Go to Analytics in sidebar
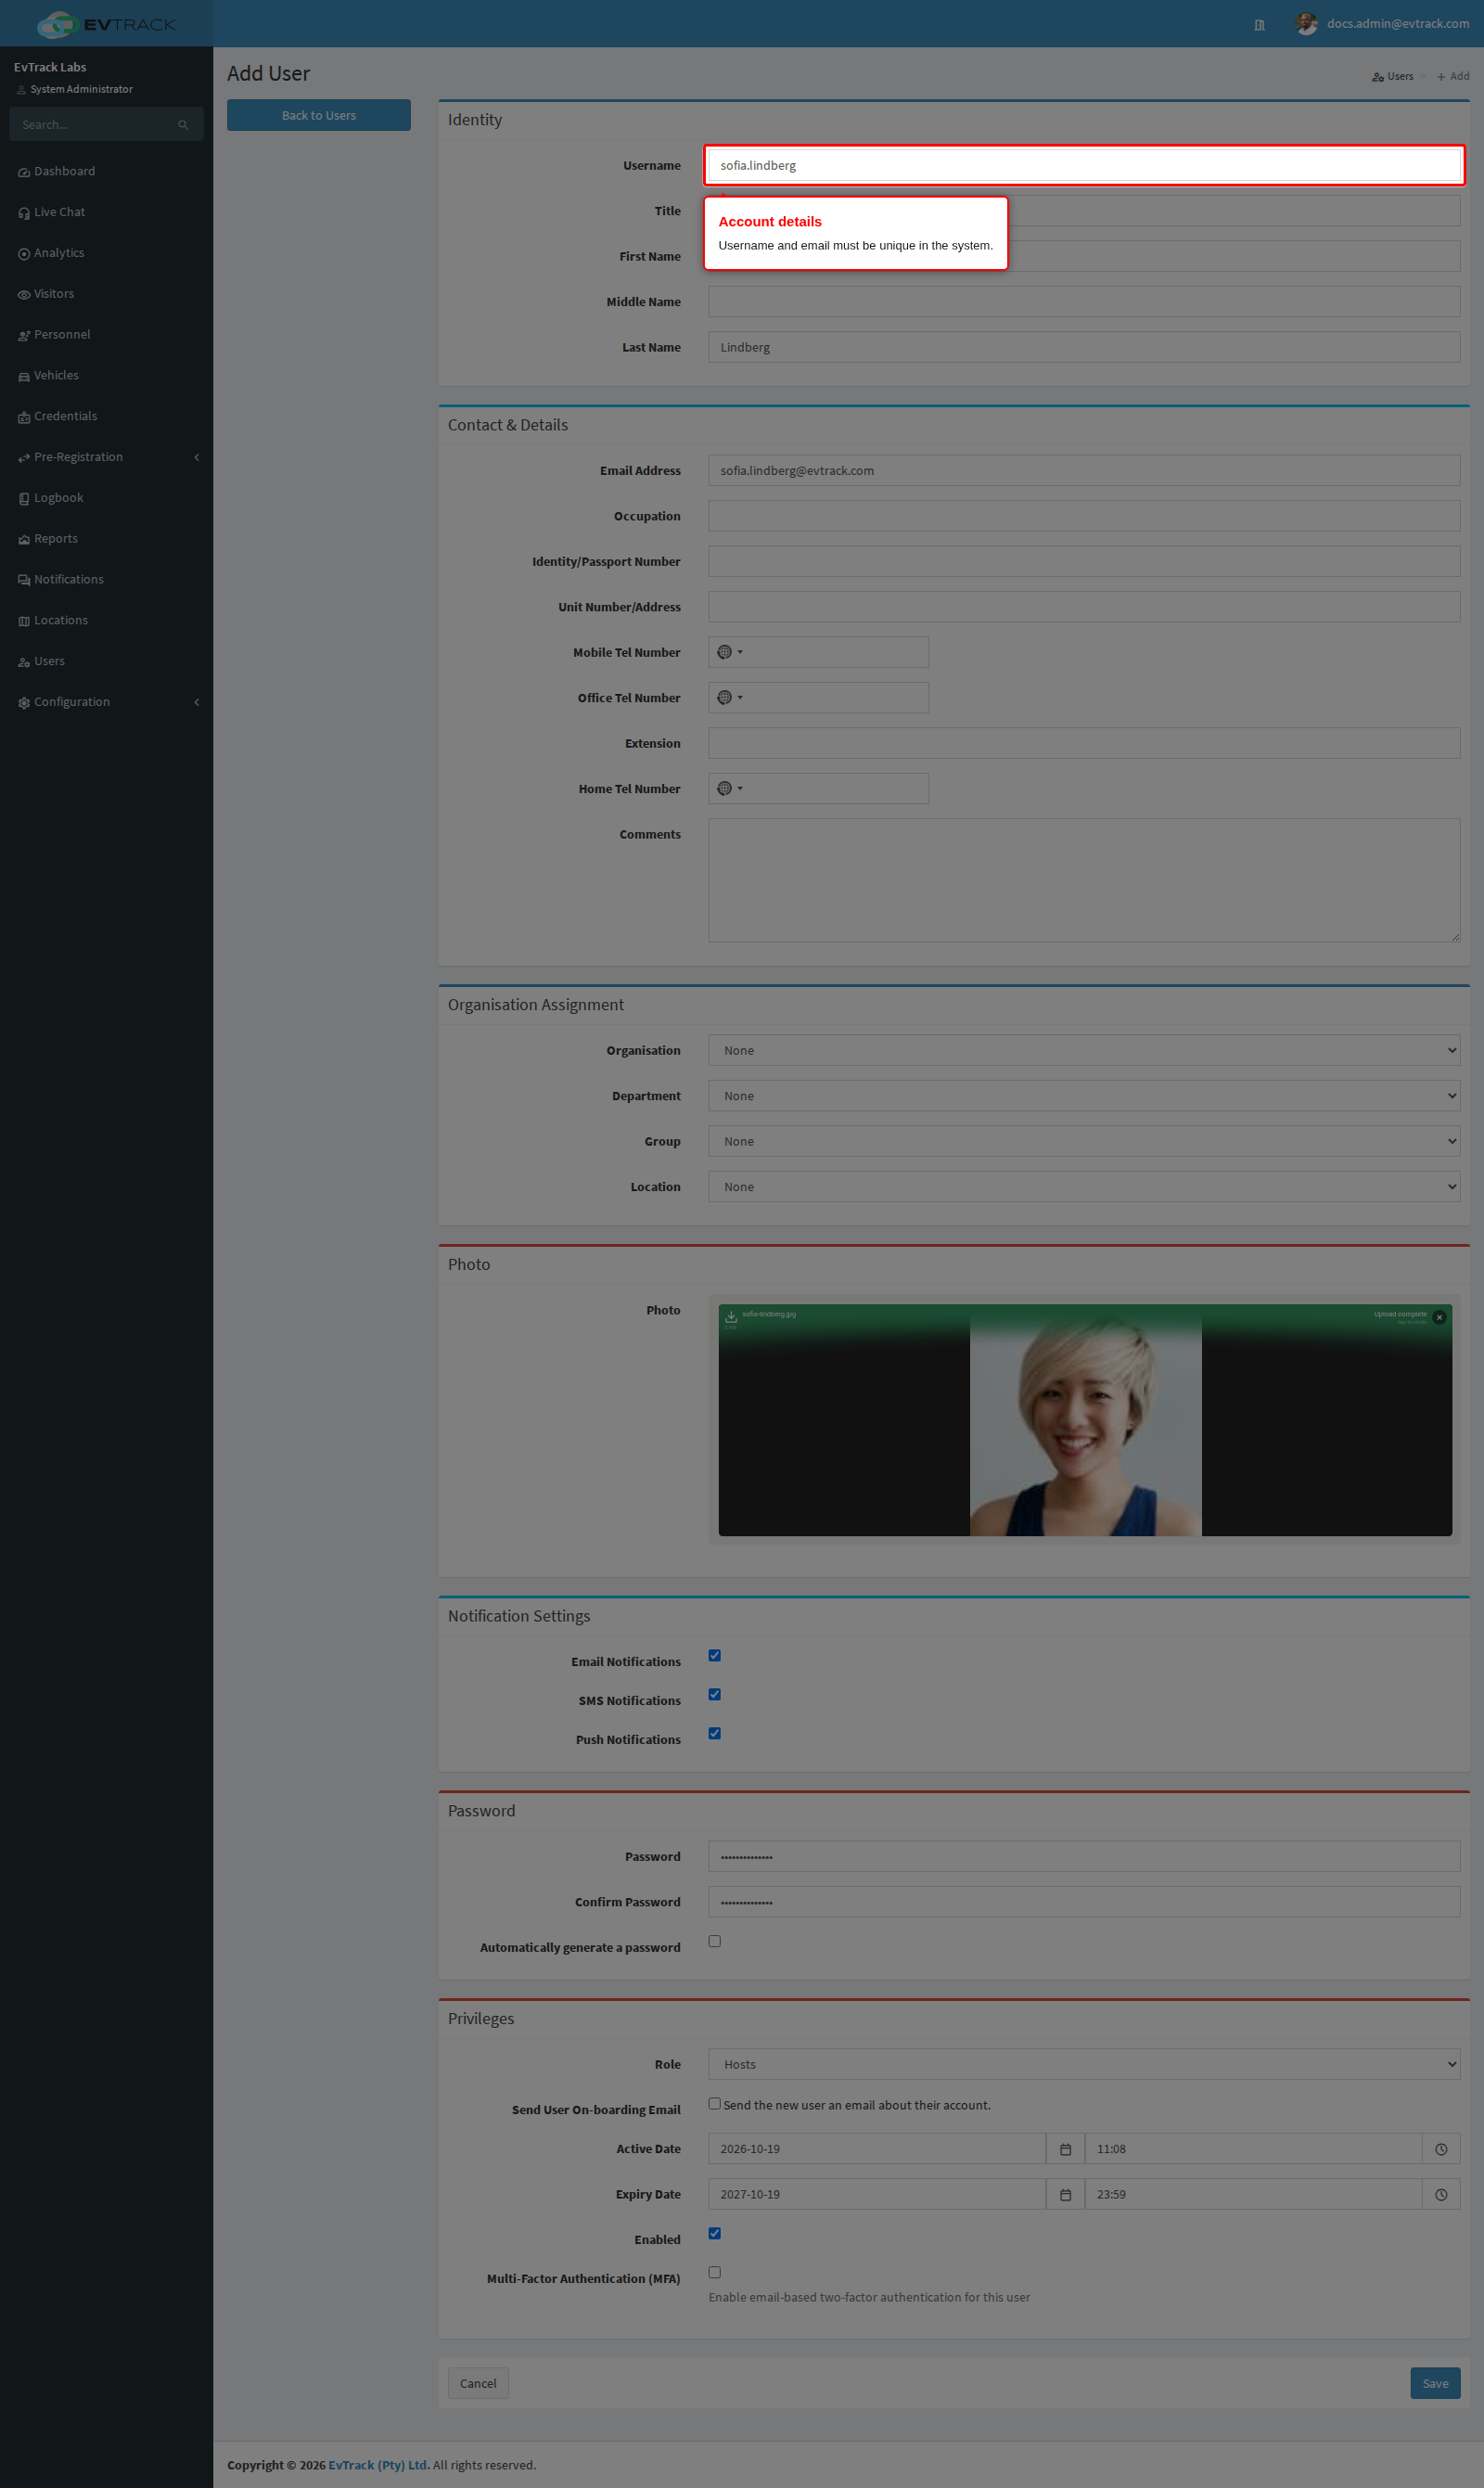This screenshot has width=1484, height=2488. pyautogui.click(x=106, y=253)
